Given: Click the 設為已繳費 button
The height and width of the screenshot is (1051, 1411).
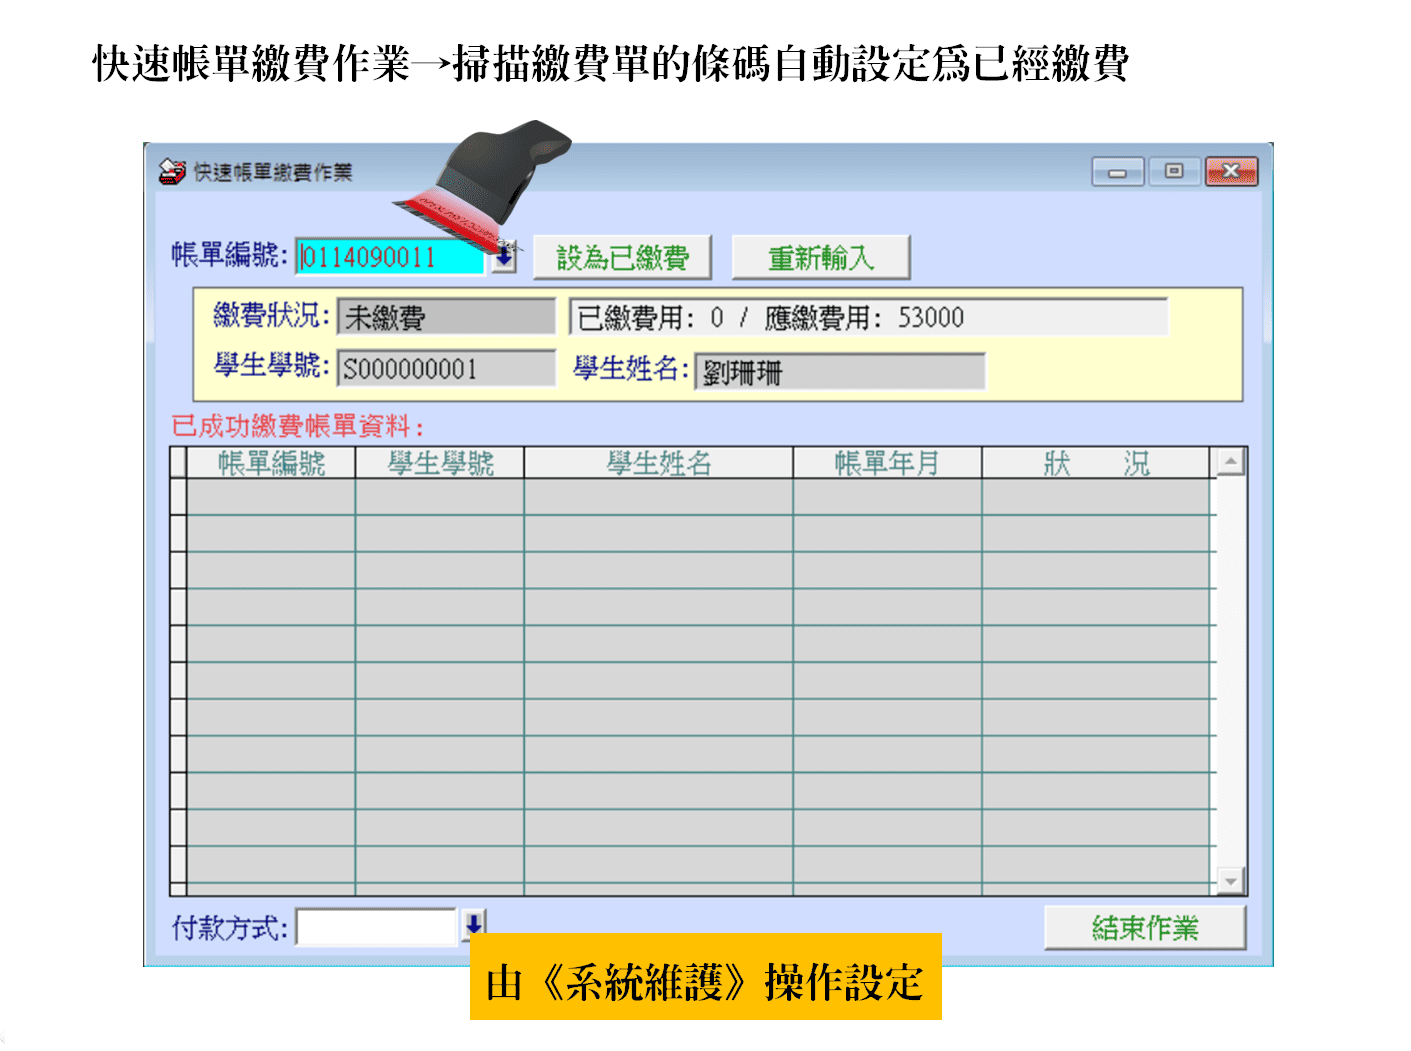Looking at the screenshot, I should [x=622, y=258].
